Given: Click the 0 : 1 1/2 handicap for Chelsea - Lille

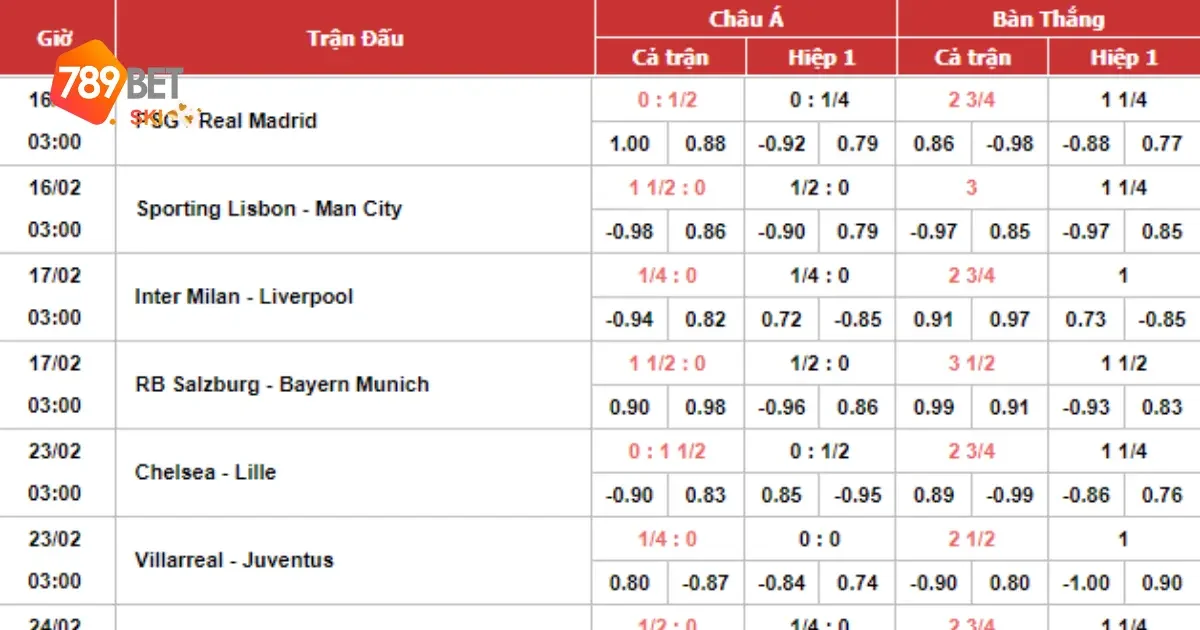Looking at the screenshot, I should (x=667, y=452).
